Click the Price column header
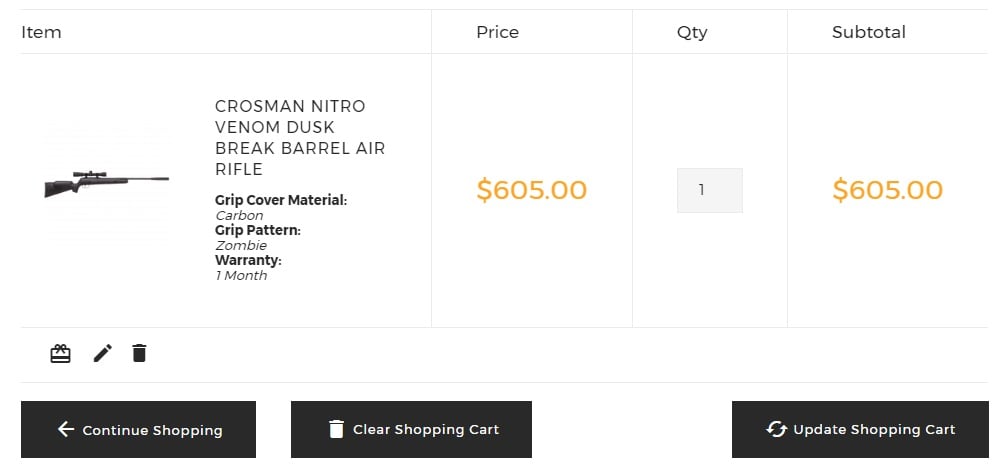Screen dimensions: 1001x467 tap(497, 32)
